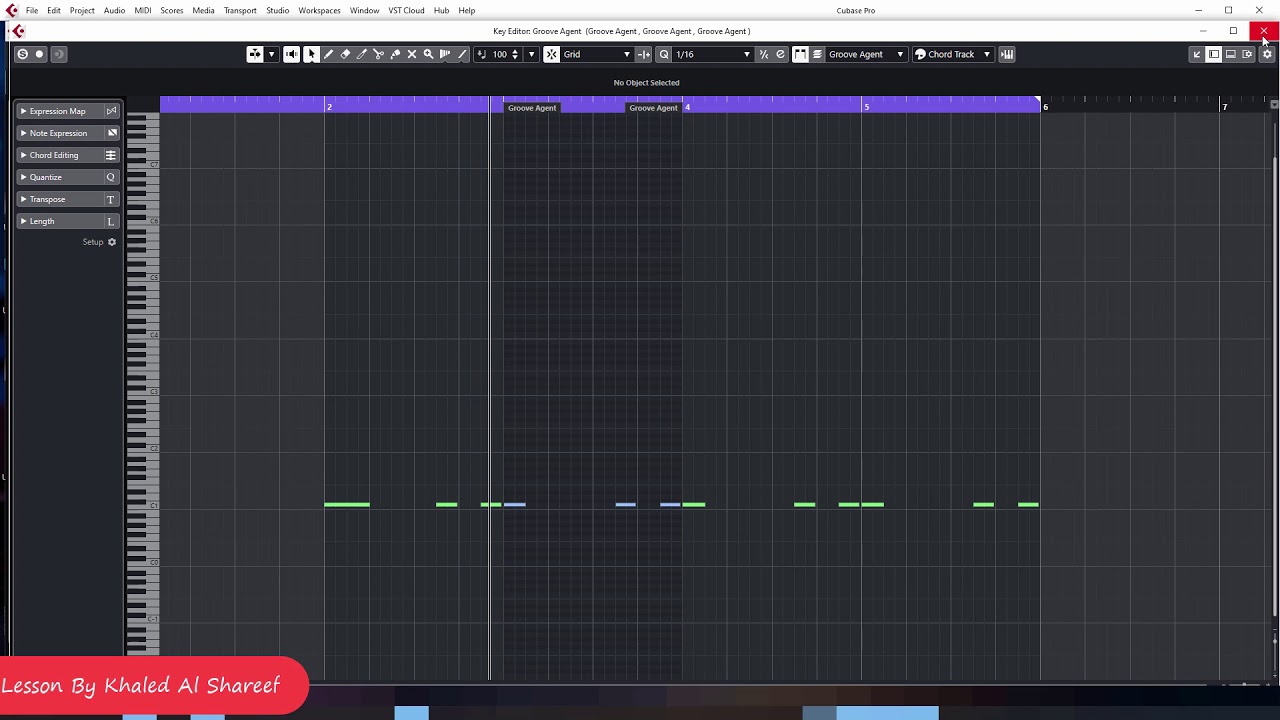Toggle Acoustic Feedback speaker button

pyautogui.click(x=291, y=54)
